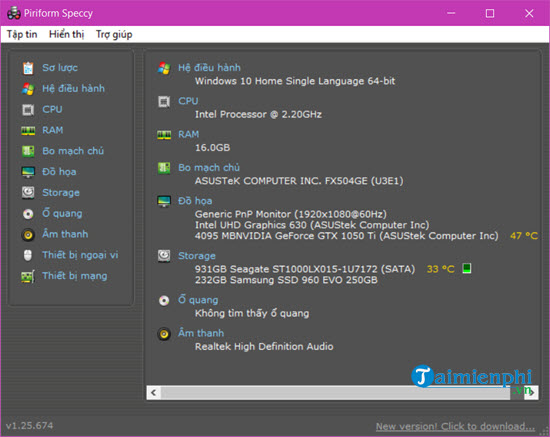The height and width of the screenshot is (437, 550).
Task: Click the Âm thanh speaker icon in summary panel
Action: coord(164,334)
